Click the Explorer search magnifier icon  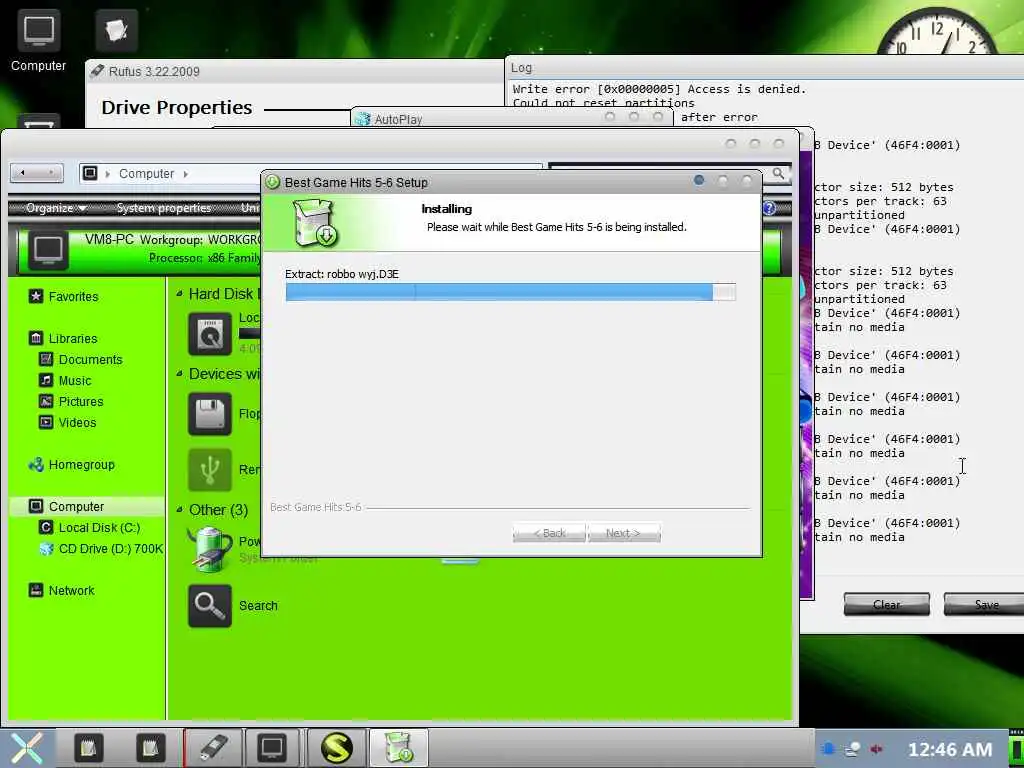[x=778, y=173]
